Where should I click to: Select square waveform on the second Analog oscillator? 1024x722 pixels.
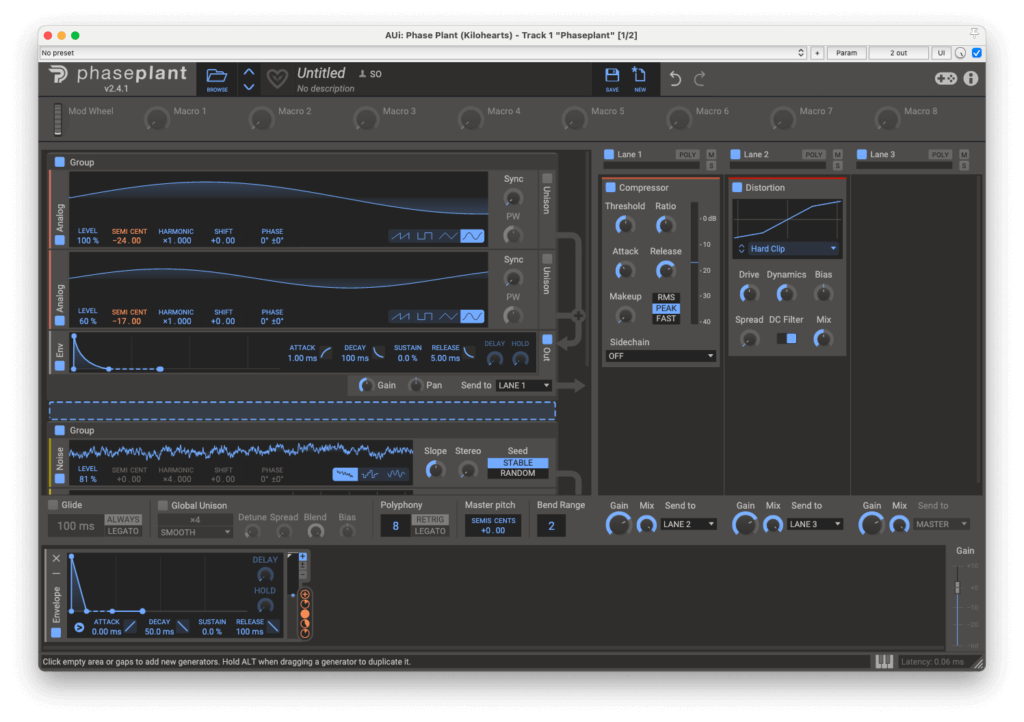click(x=424, y=317)
